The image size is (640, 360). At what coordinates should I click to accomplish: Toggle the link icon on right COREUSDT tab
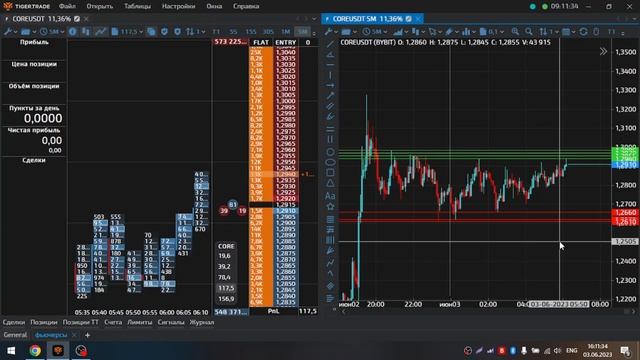[409, 19]
